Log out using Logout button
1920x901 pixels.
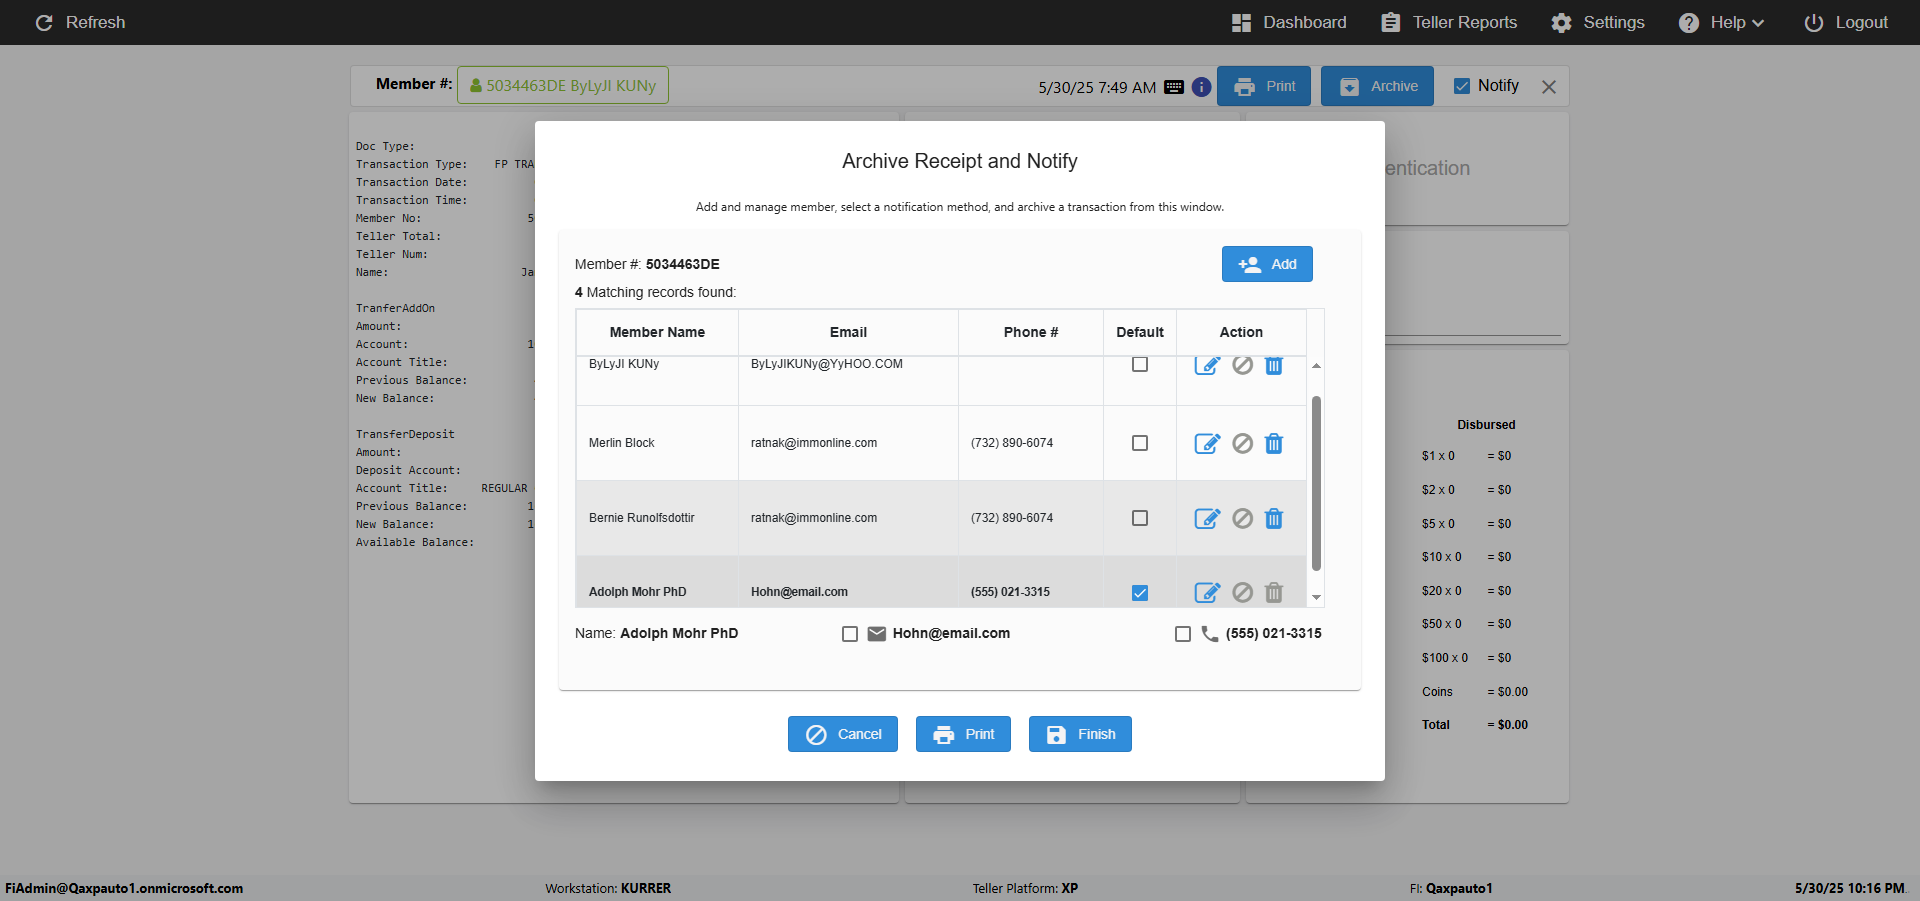pos(1846,22)
